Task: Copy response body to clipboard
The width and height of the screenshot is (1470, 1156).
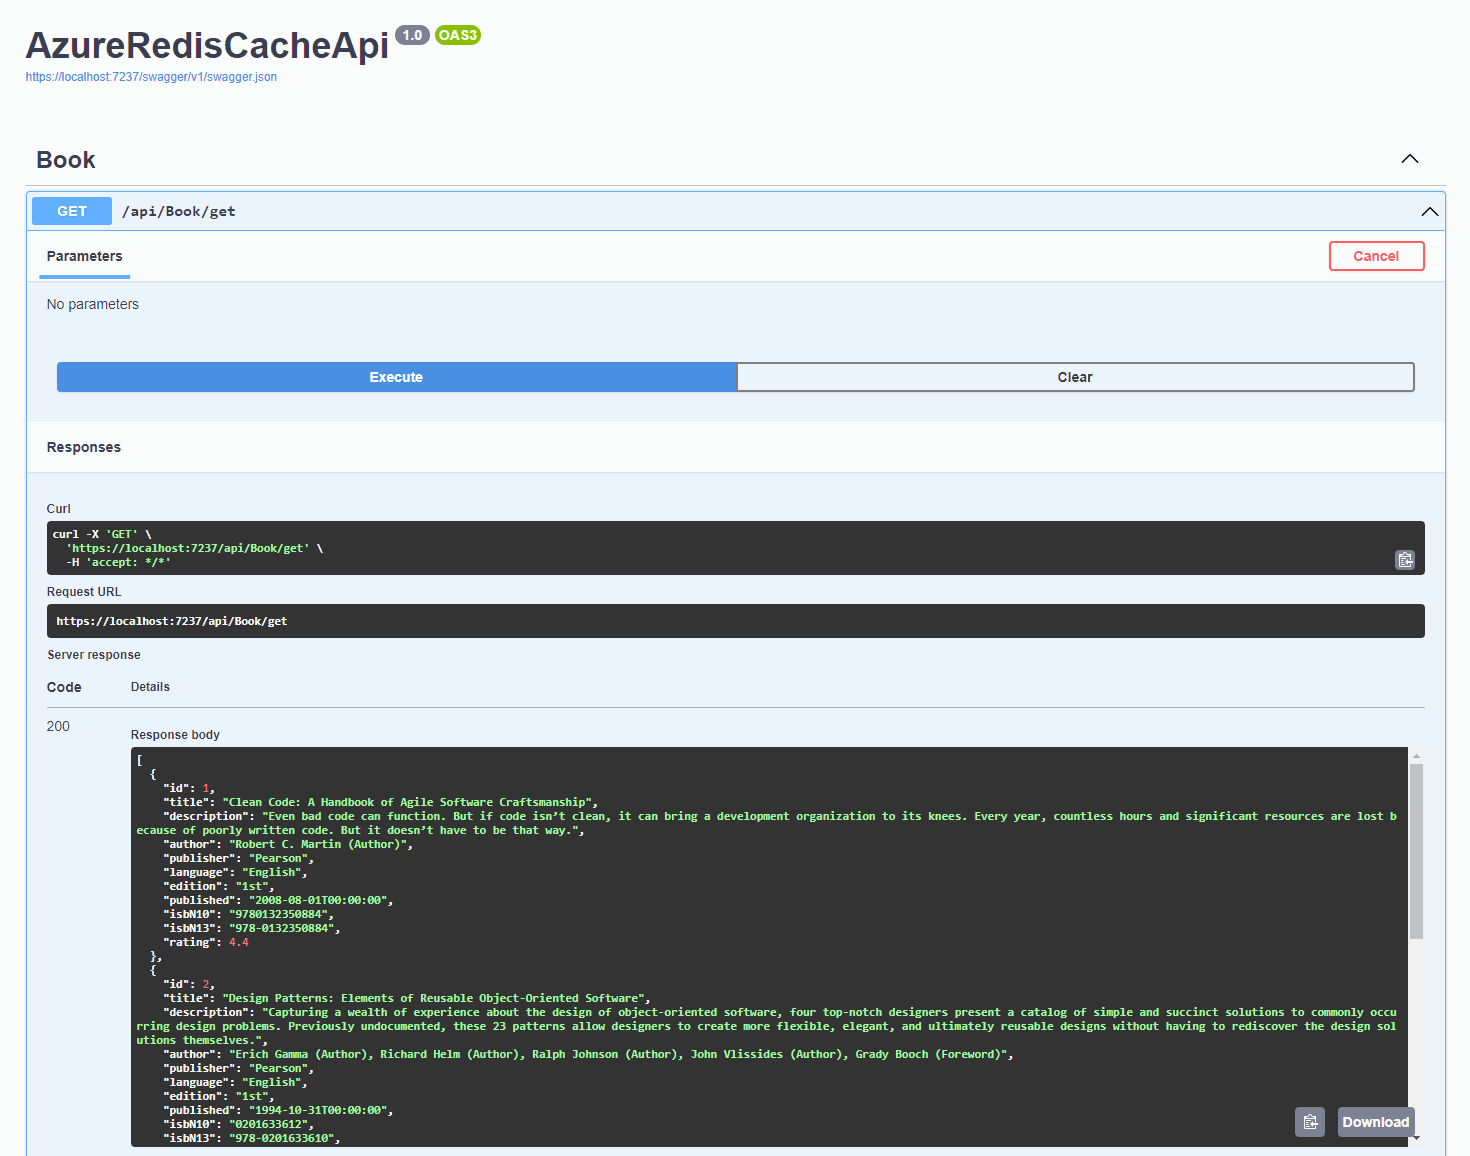Action: (1310, 1122)
